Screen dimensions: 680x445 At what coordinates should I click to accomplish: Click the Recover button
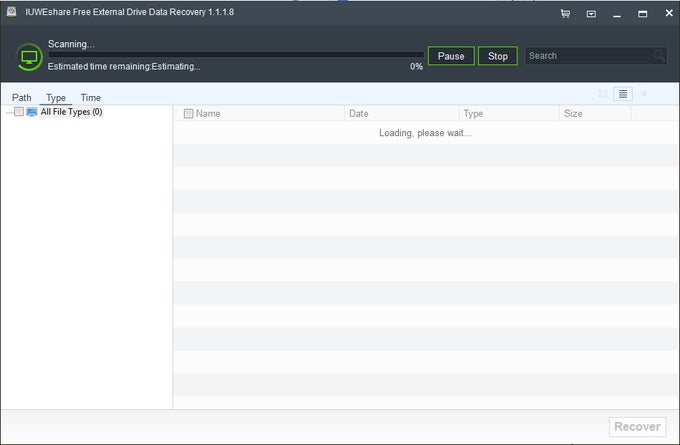638,426
